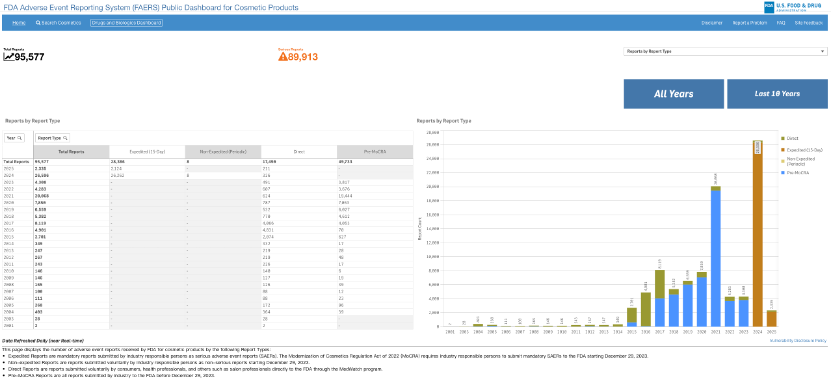Click the 95,577 total reports figure
This screenshot has height=384, width=832.
click(x=30, y=57)
